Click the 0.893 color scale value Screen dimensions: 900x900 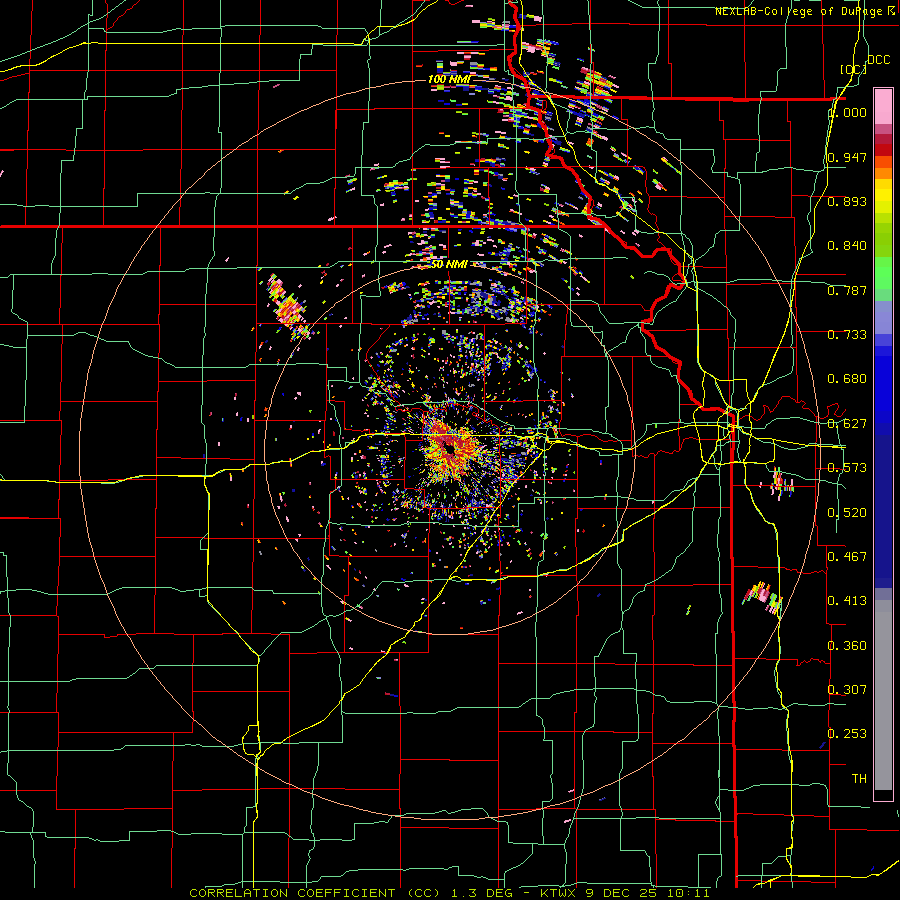847,201
